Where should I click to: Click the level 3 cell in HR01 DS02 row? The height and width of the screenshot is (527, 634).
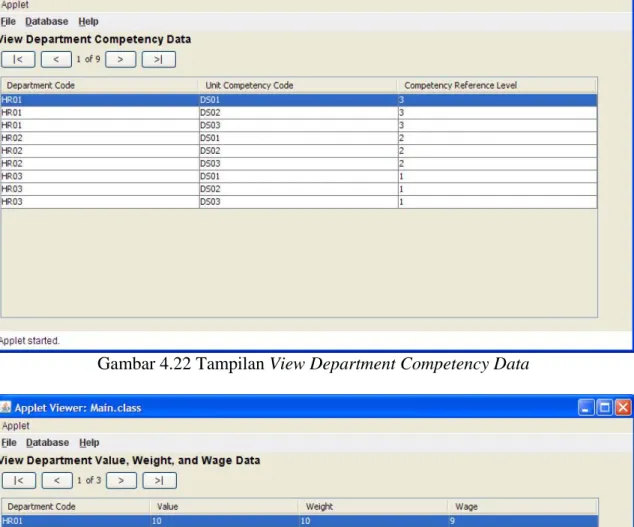tap(497, 112)
